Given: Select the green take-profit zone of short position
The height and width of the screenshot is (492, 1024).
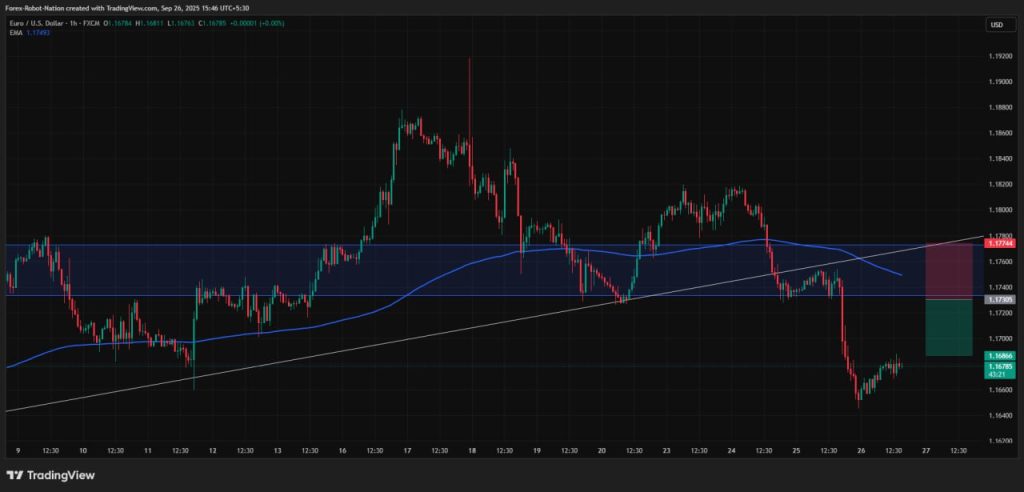Looking at the screenshot, I should [x=949, y=327].
